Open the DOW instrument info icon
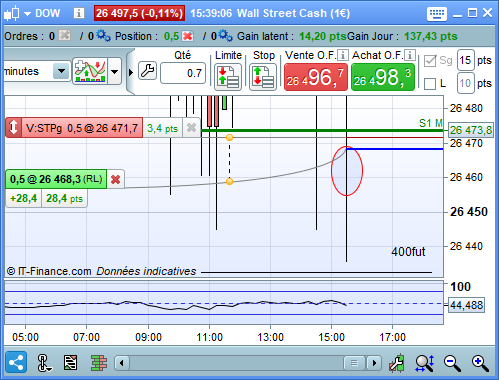The image size is (499, 380). [x=79, y=13]
